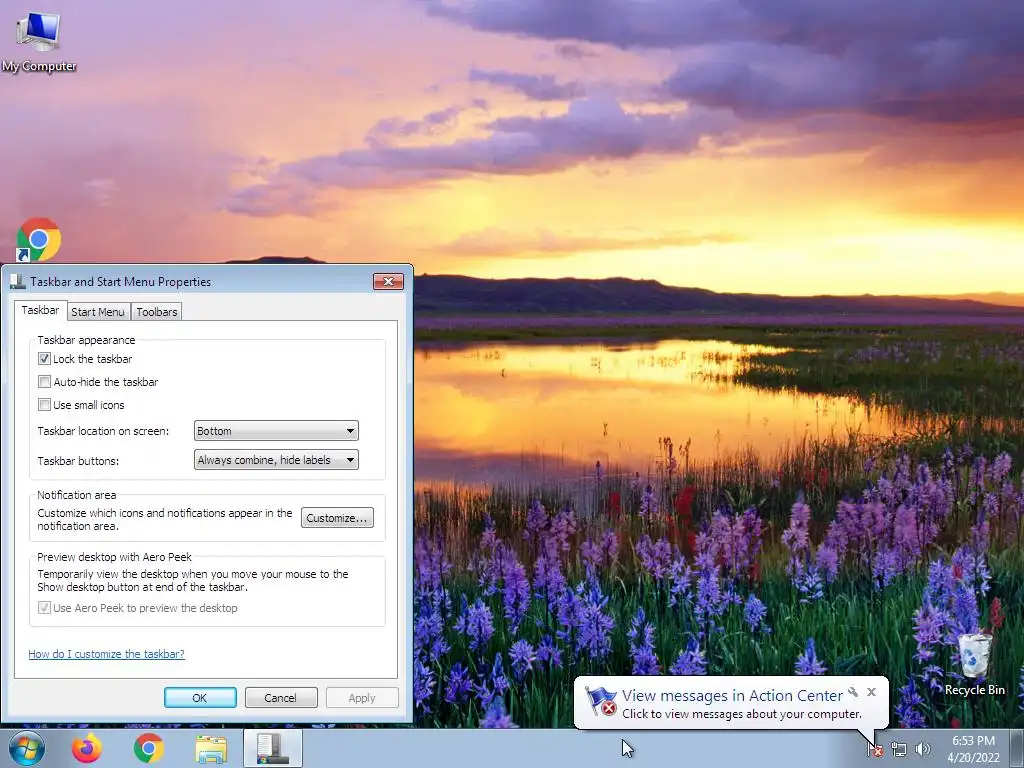Open the My Computer desktop icon
Screen dimensions: 1024x768
pos(39,40)
